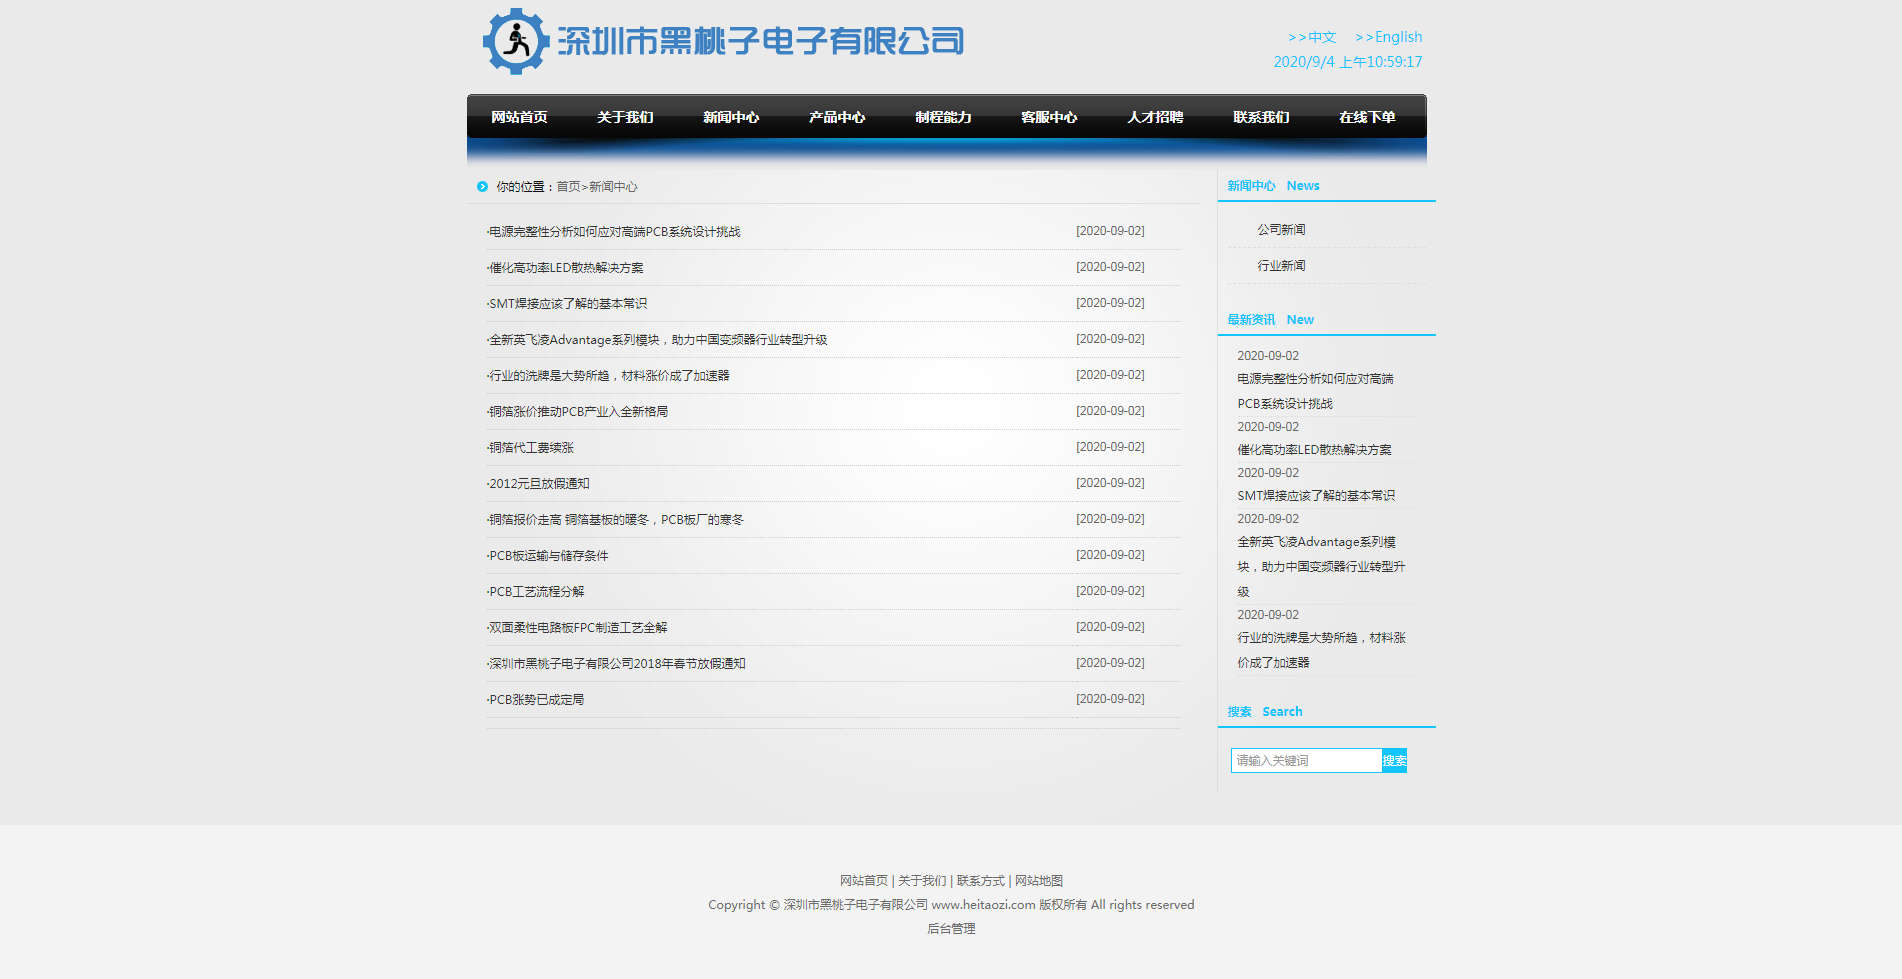The image size is (1902, 979).
Task: Open article 铜箔涨价推动PCB产业入全新格局
Action: pos(578,412)
